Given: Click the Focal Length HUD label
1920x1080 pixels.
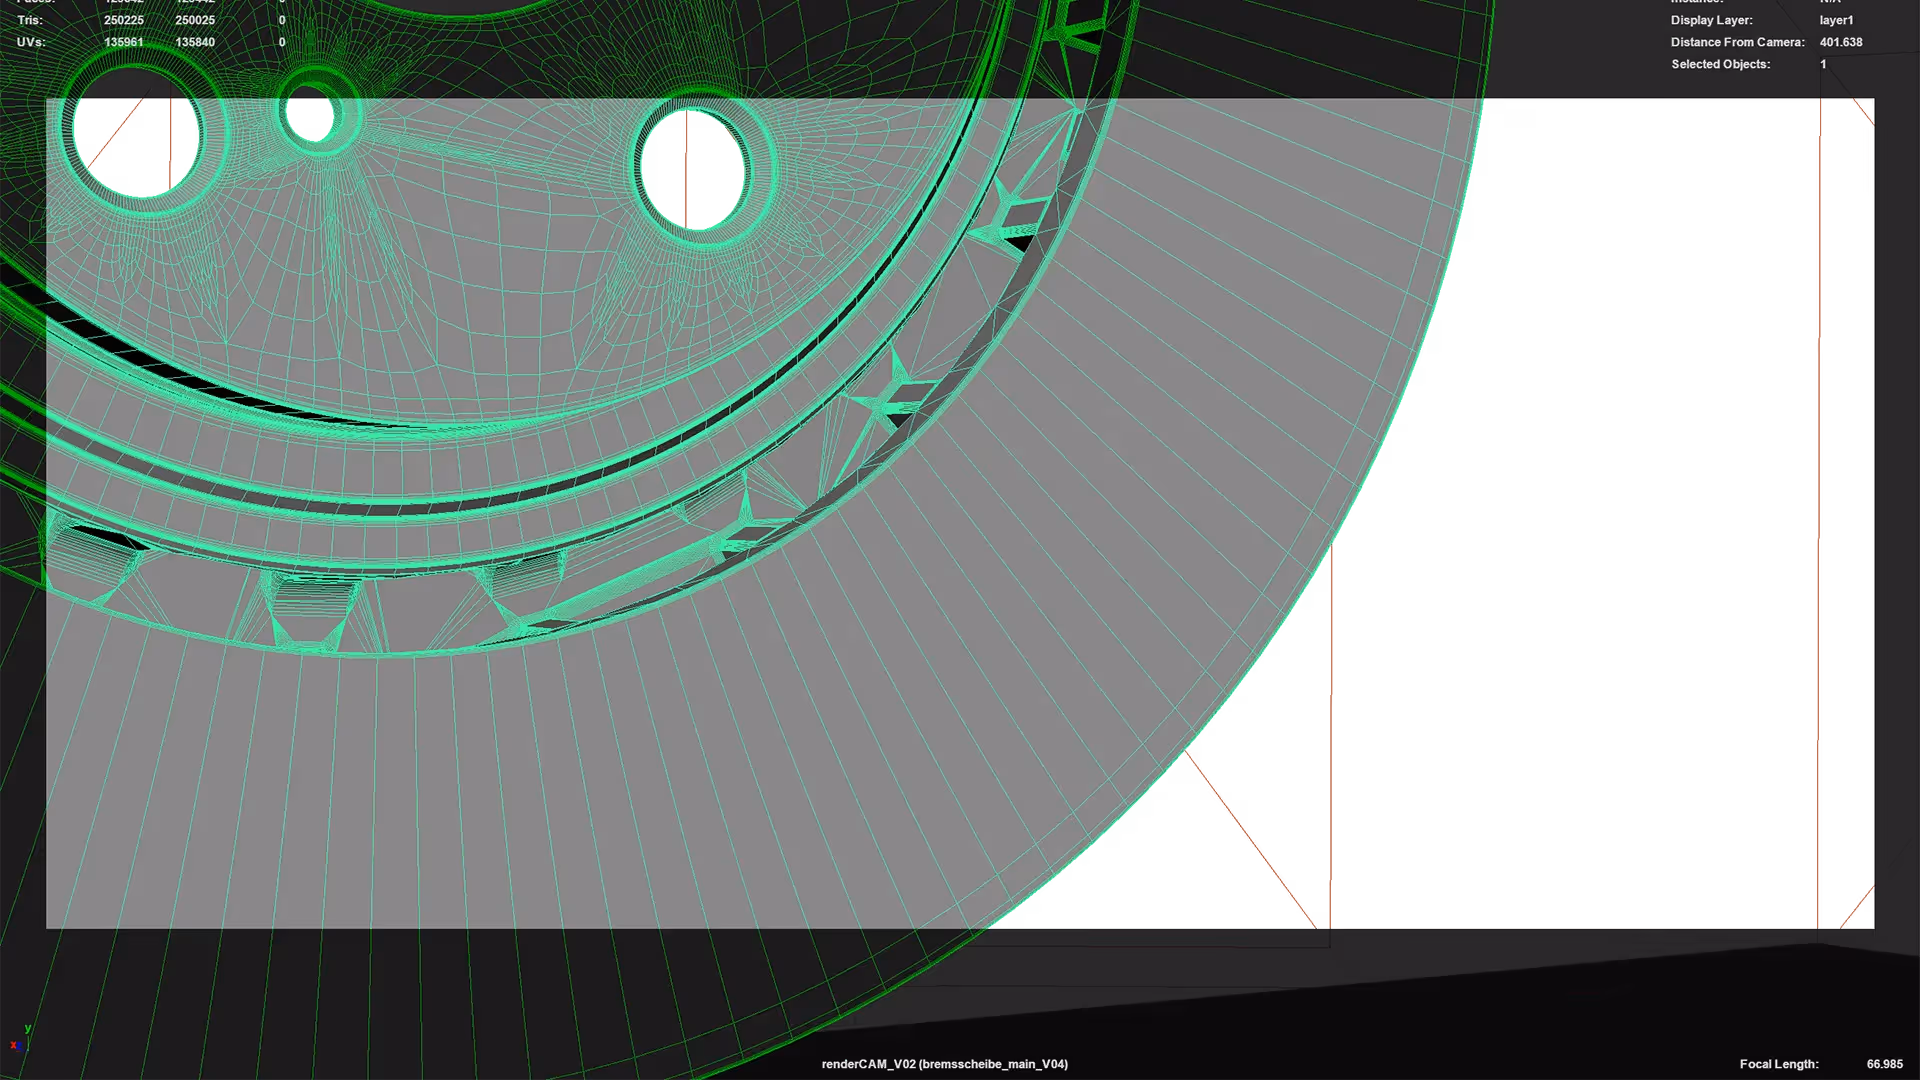Looking at the screenshot, I should pos(1778,1064).
